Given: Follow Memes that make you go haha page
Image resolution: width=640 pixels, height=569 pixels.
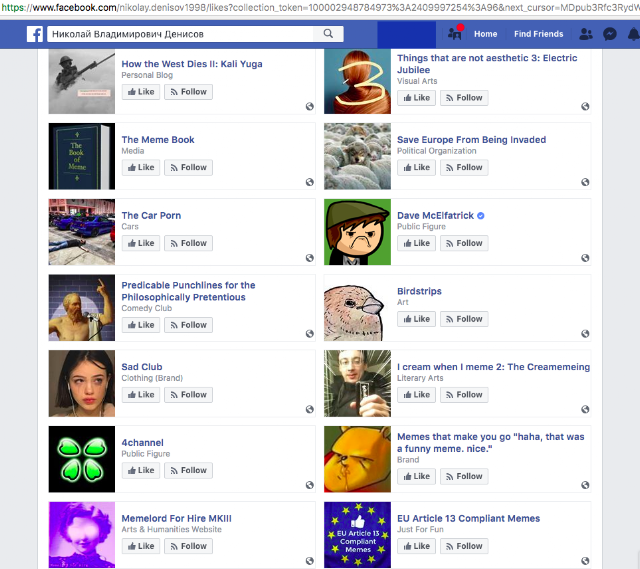Looking at the screenshot, I should point(464,476).
